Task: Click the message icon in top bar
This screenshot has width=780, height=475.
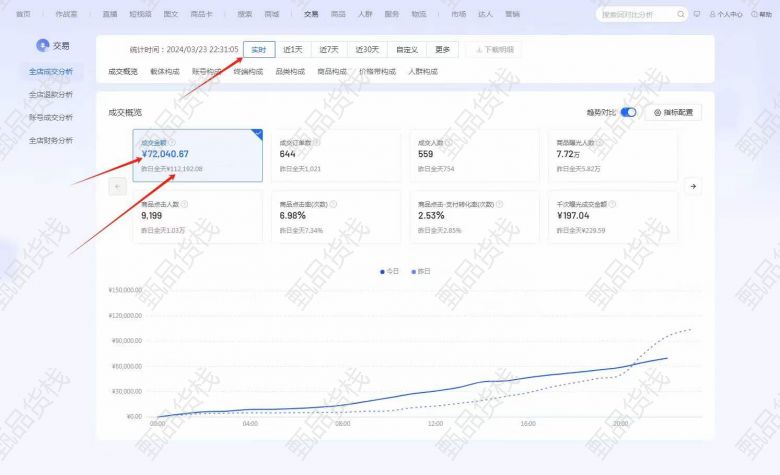Action: point(697,15)
